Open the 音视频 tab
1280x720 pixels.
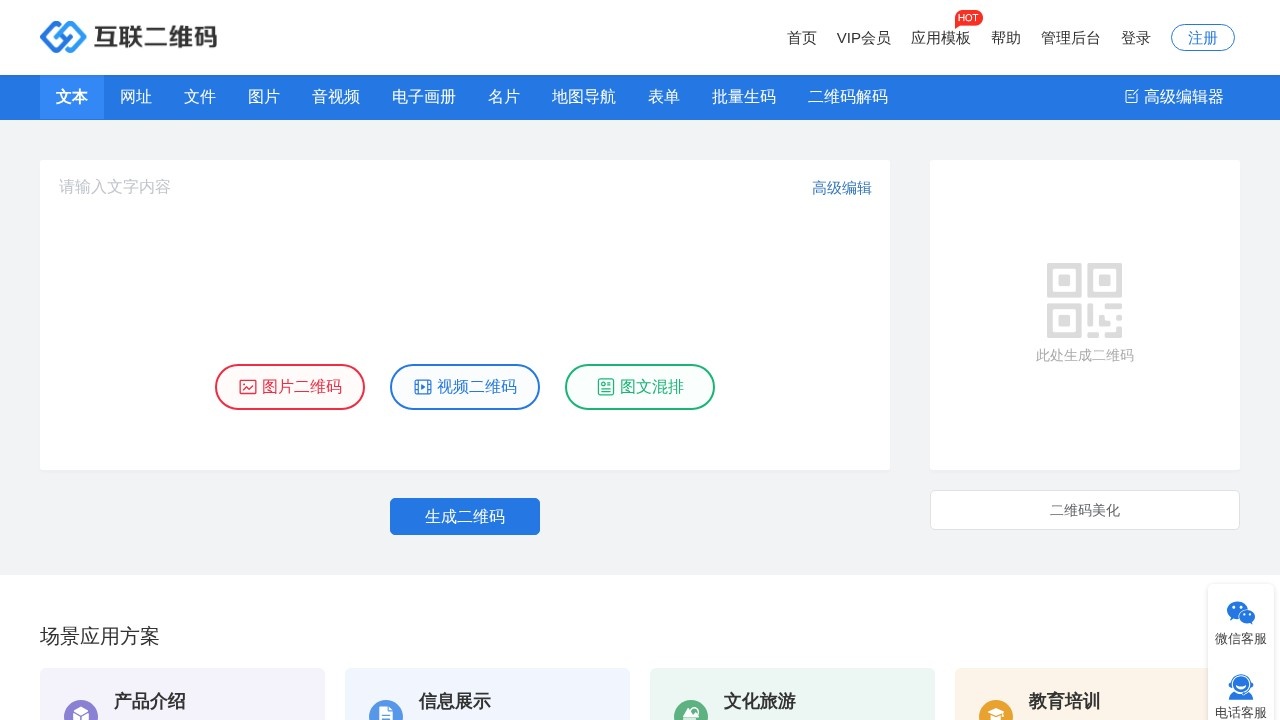(x=336, y=97)
